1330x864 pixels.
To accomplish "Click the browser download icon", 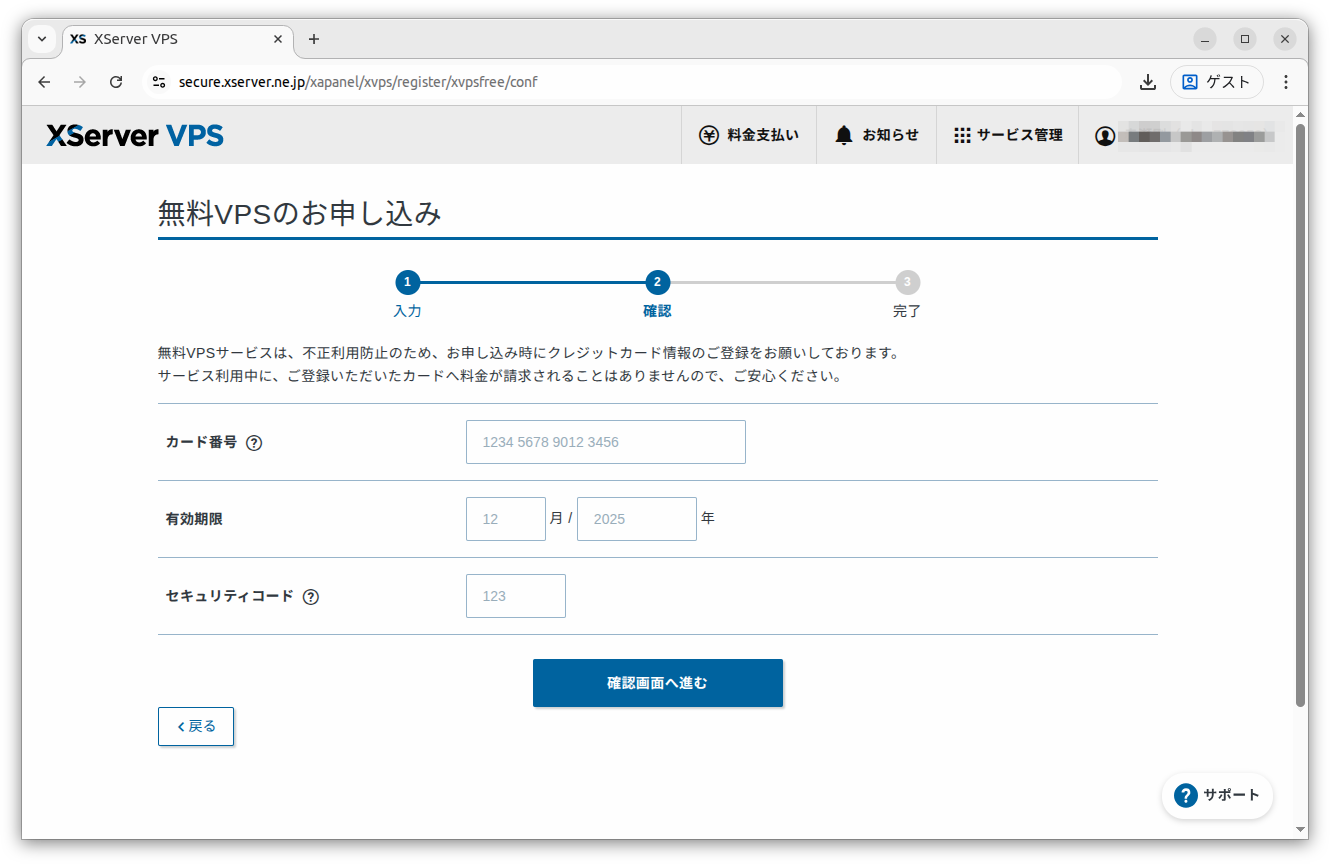I will pos(1147,82).
